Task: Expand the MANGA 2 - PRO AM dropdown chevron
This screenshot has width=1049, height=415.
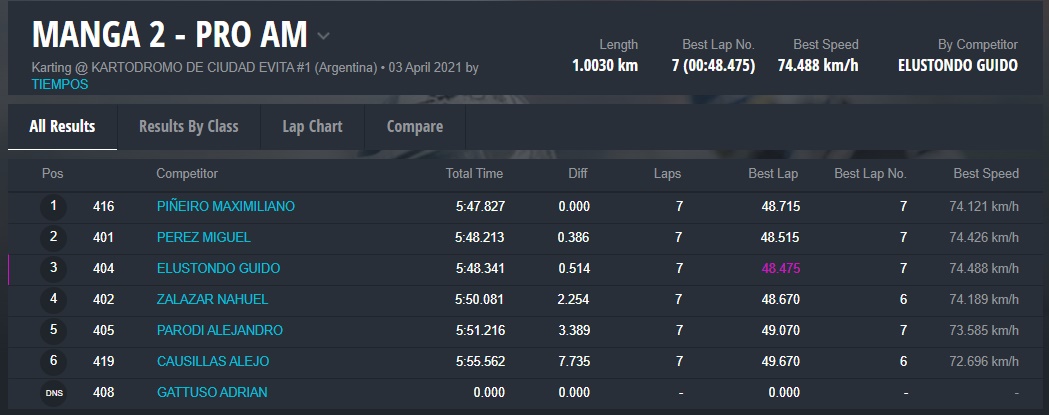Action: [x=323, y=36]
